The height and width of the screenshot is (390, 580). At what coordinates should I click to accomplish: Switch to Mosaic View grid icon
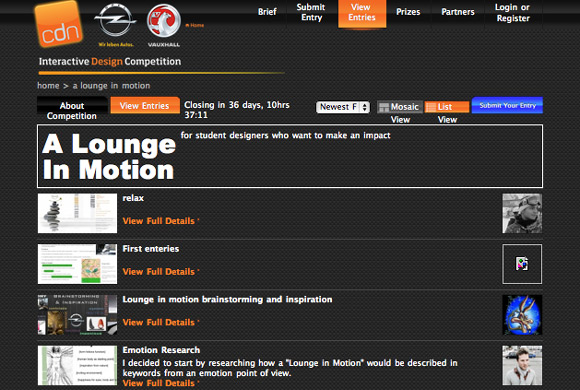(x=384, y=107)
